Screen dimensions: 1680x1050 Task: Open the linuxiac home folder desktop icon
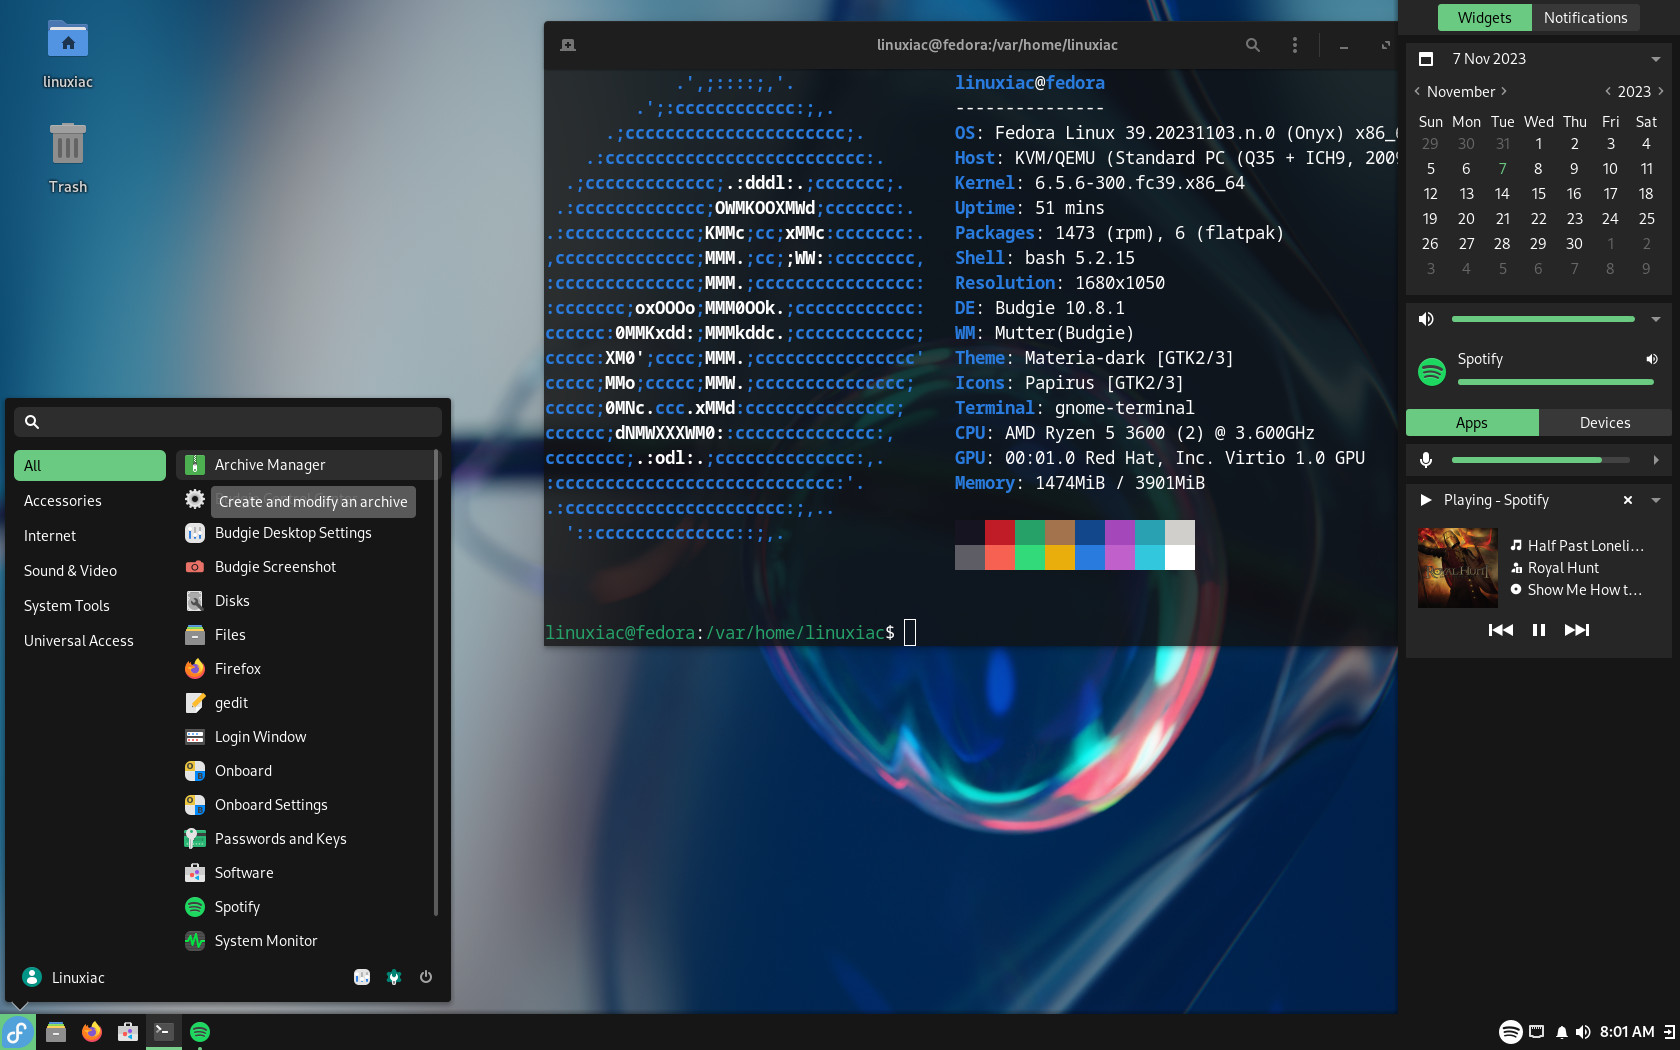click(68, 55)
